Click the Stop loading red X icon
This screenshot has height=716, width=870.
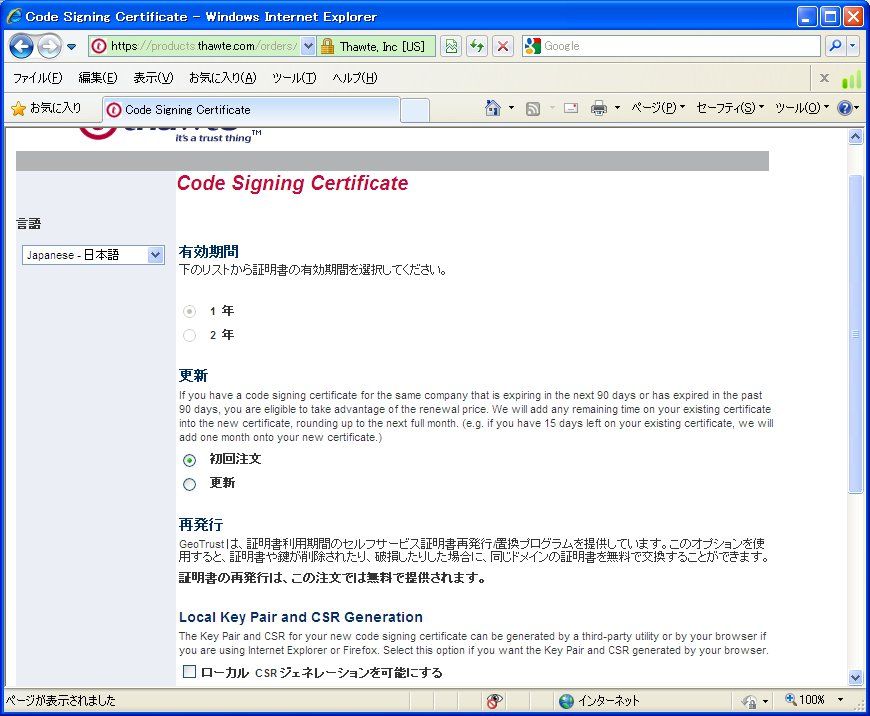tap(503, 46)
